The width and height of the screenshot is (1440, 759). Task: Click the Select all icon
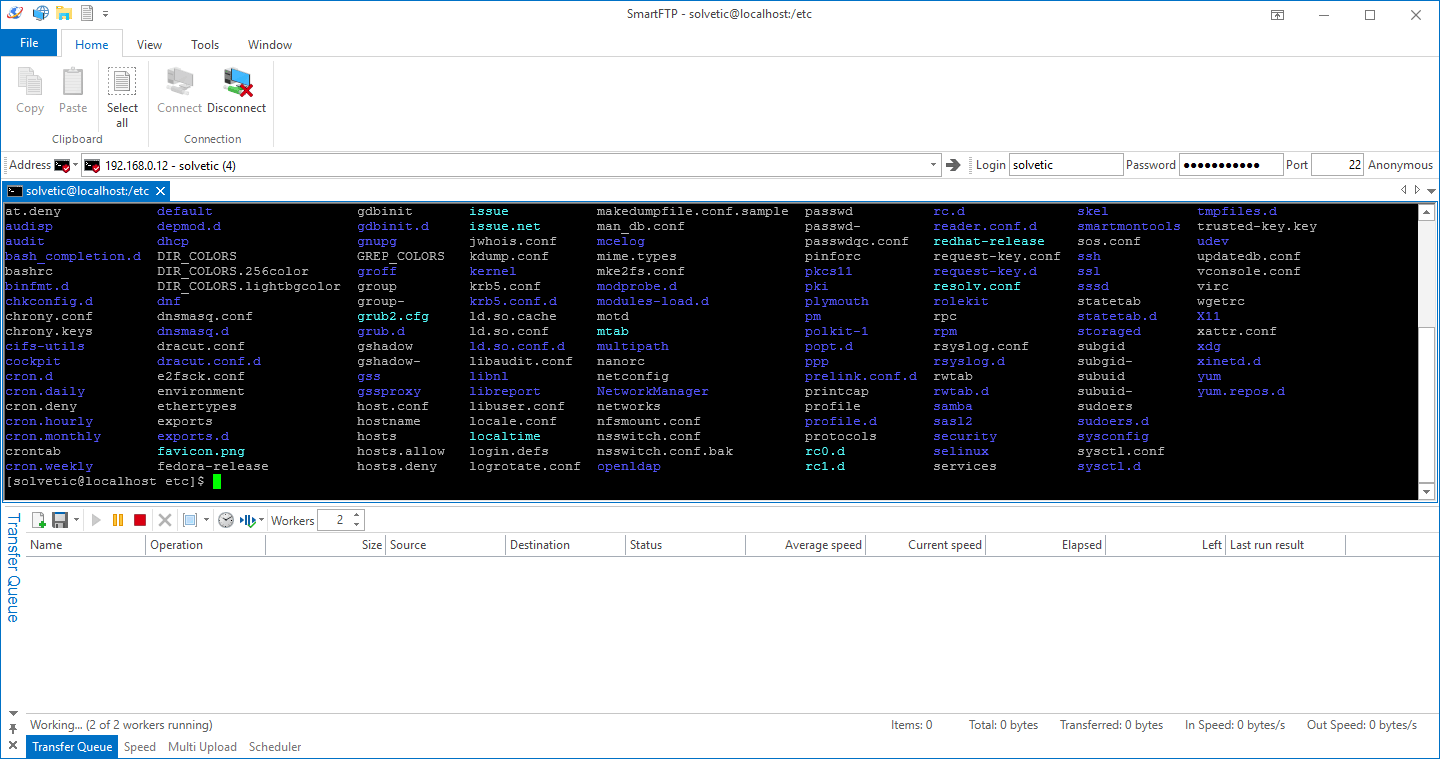[122, 83]
